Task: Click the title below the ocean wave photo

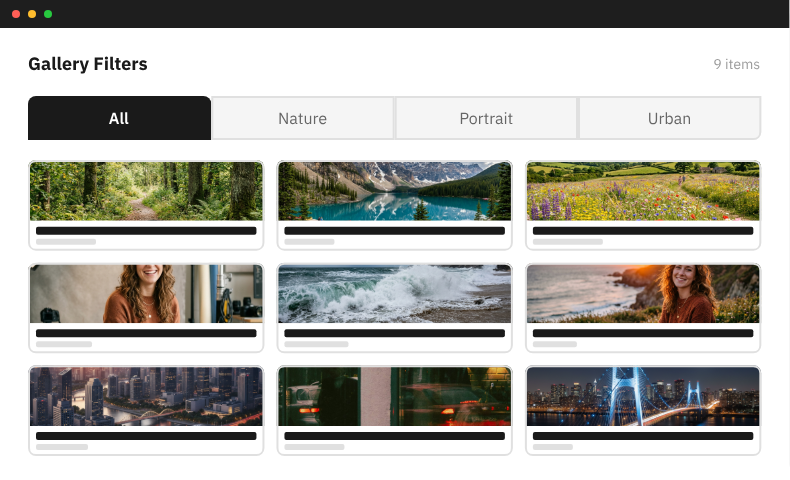Action: (x=394, y=333)
